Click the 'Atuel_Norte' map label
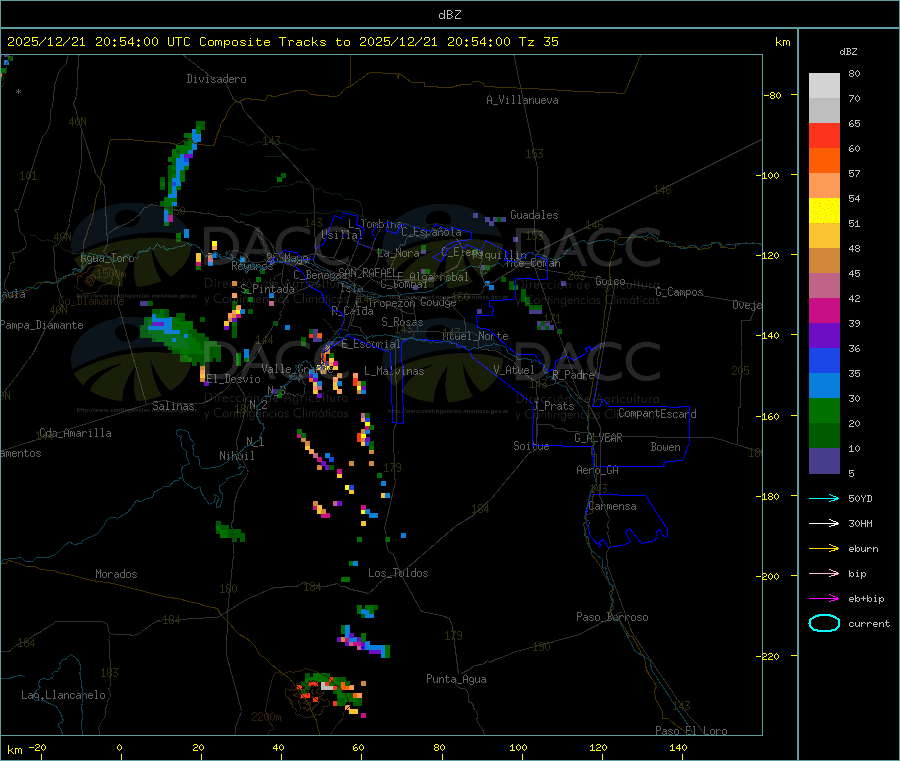The image size is (900, 761). (x=475, y=336)
